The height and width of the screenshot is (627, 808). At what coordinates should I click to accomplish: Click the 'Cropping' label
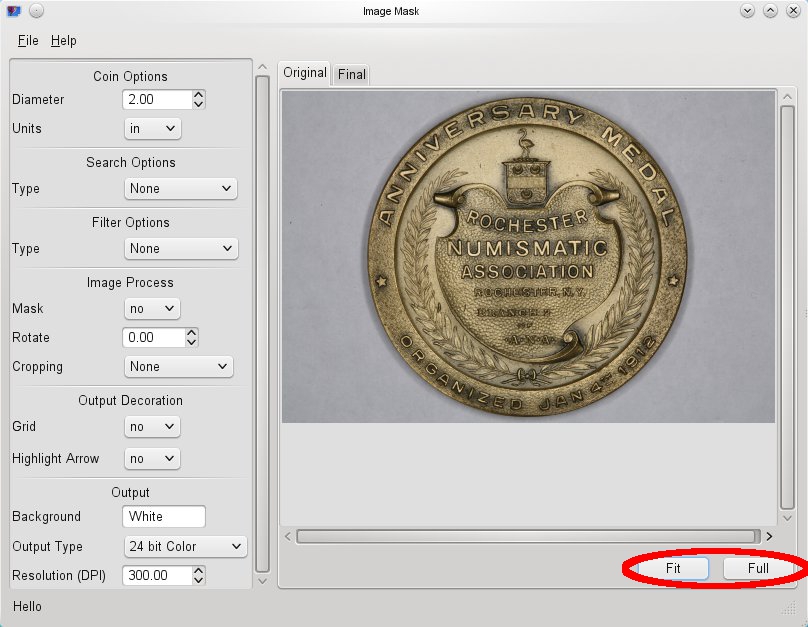pyautogui.click(x=38, y=367)
